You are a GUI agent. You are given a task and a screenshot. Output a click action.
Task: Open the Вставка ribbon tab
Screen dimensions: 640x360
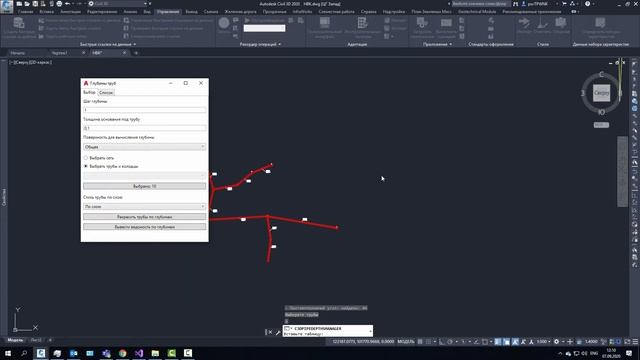pos(47,12)
